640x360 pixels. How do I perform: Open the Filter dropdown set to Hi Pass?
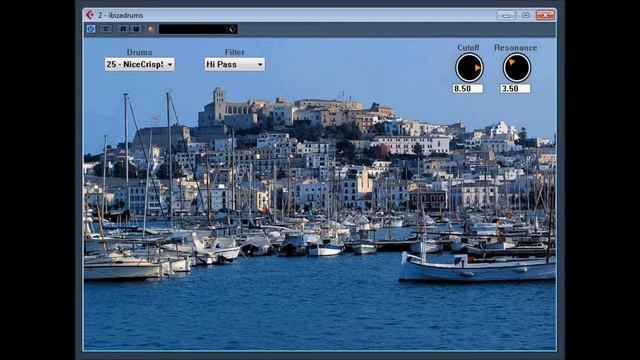[235, 64]
